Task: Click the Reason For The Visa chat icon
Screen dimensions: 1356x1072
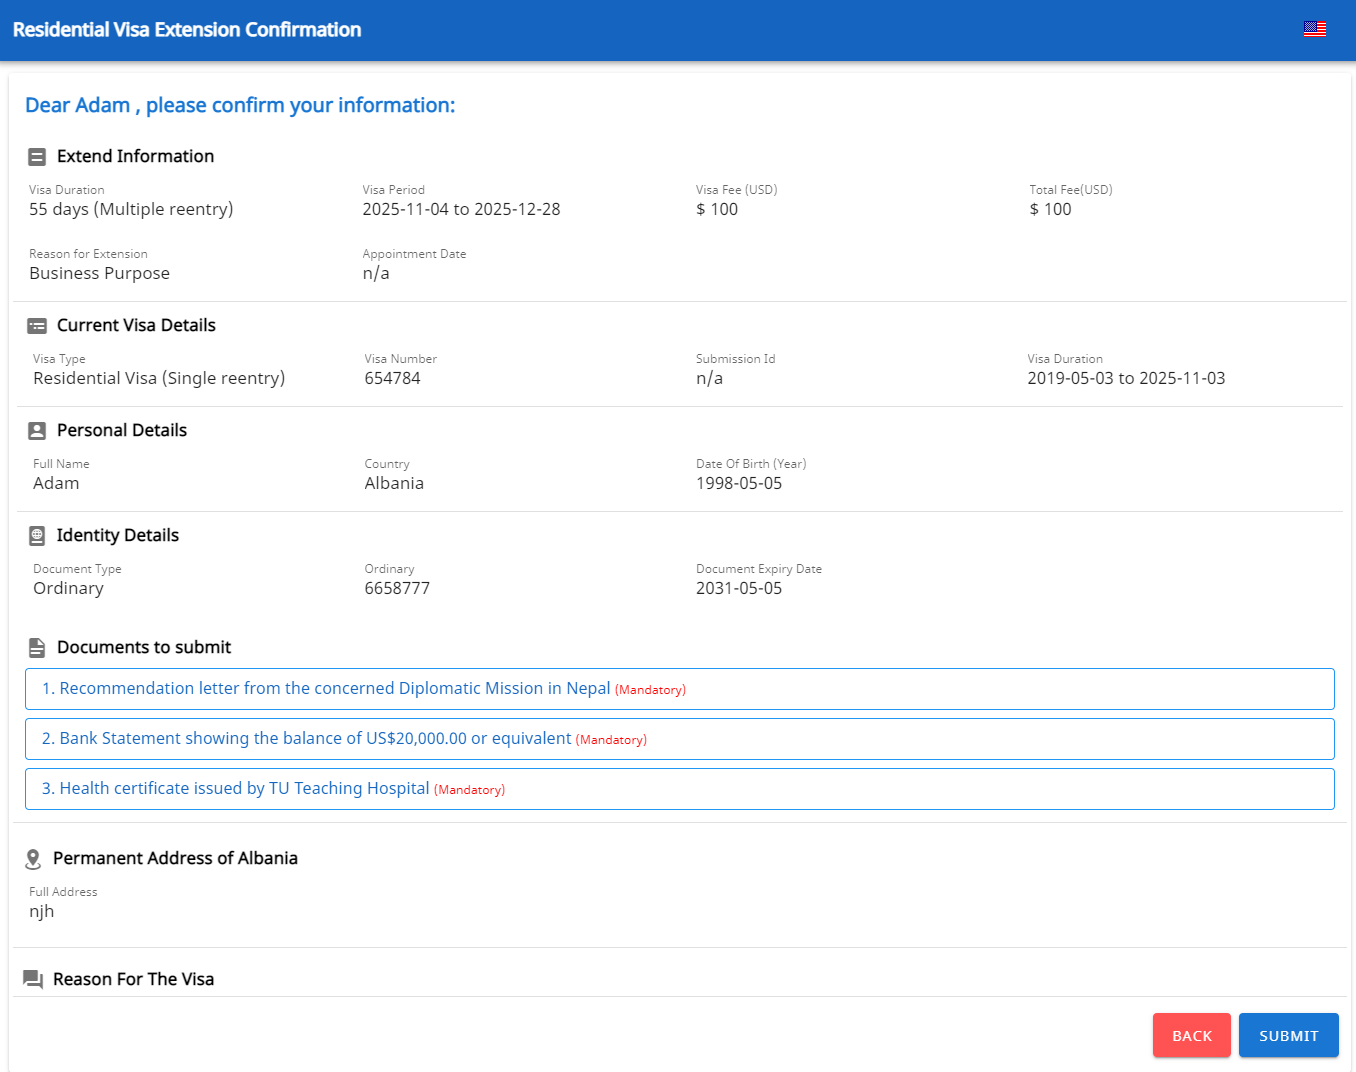Action: click(33, 980)
